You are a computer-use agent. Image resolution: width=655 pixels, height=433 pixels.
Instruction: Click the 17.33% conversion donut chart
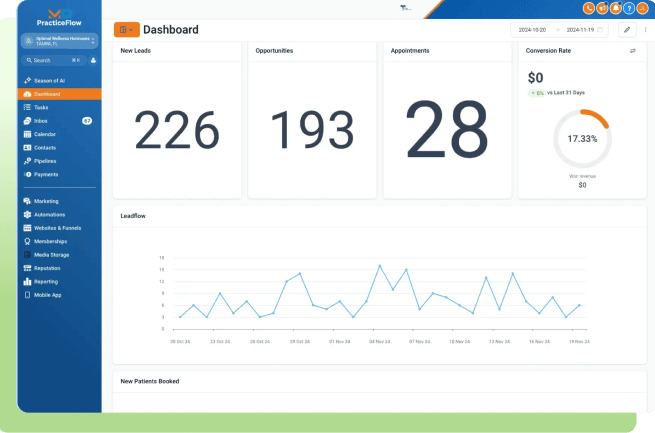(582, 139)
